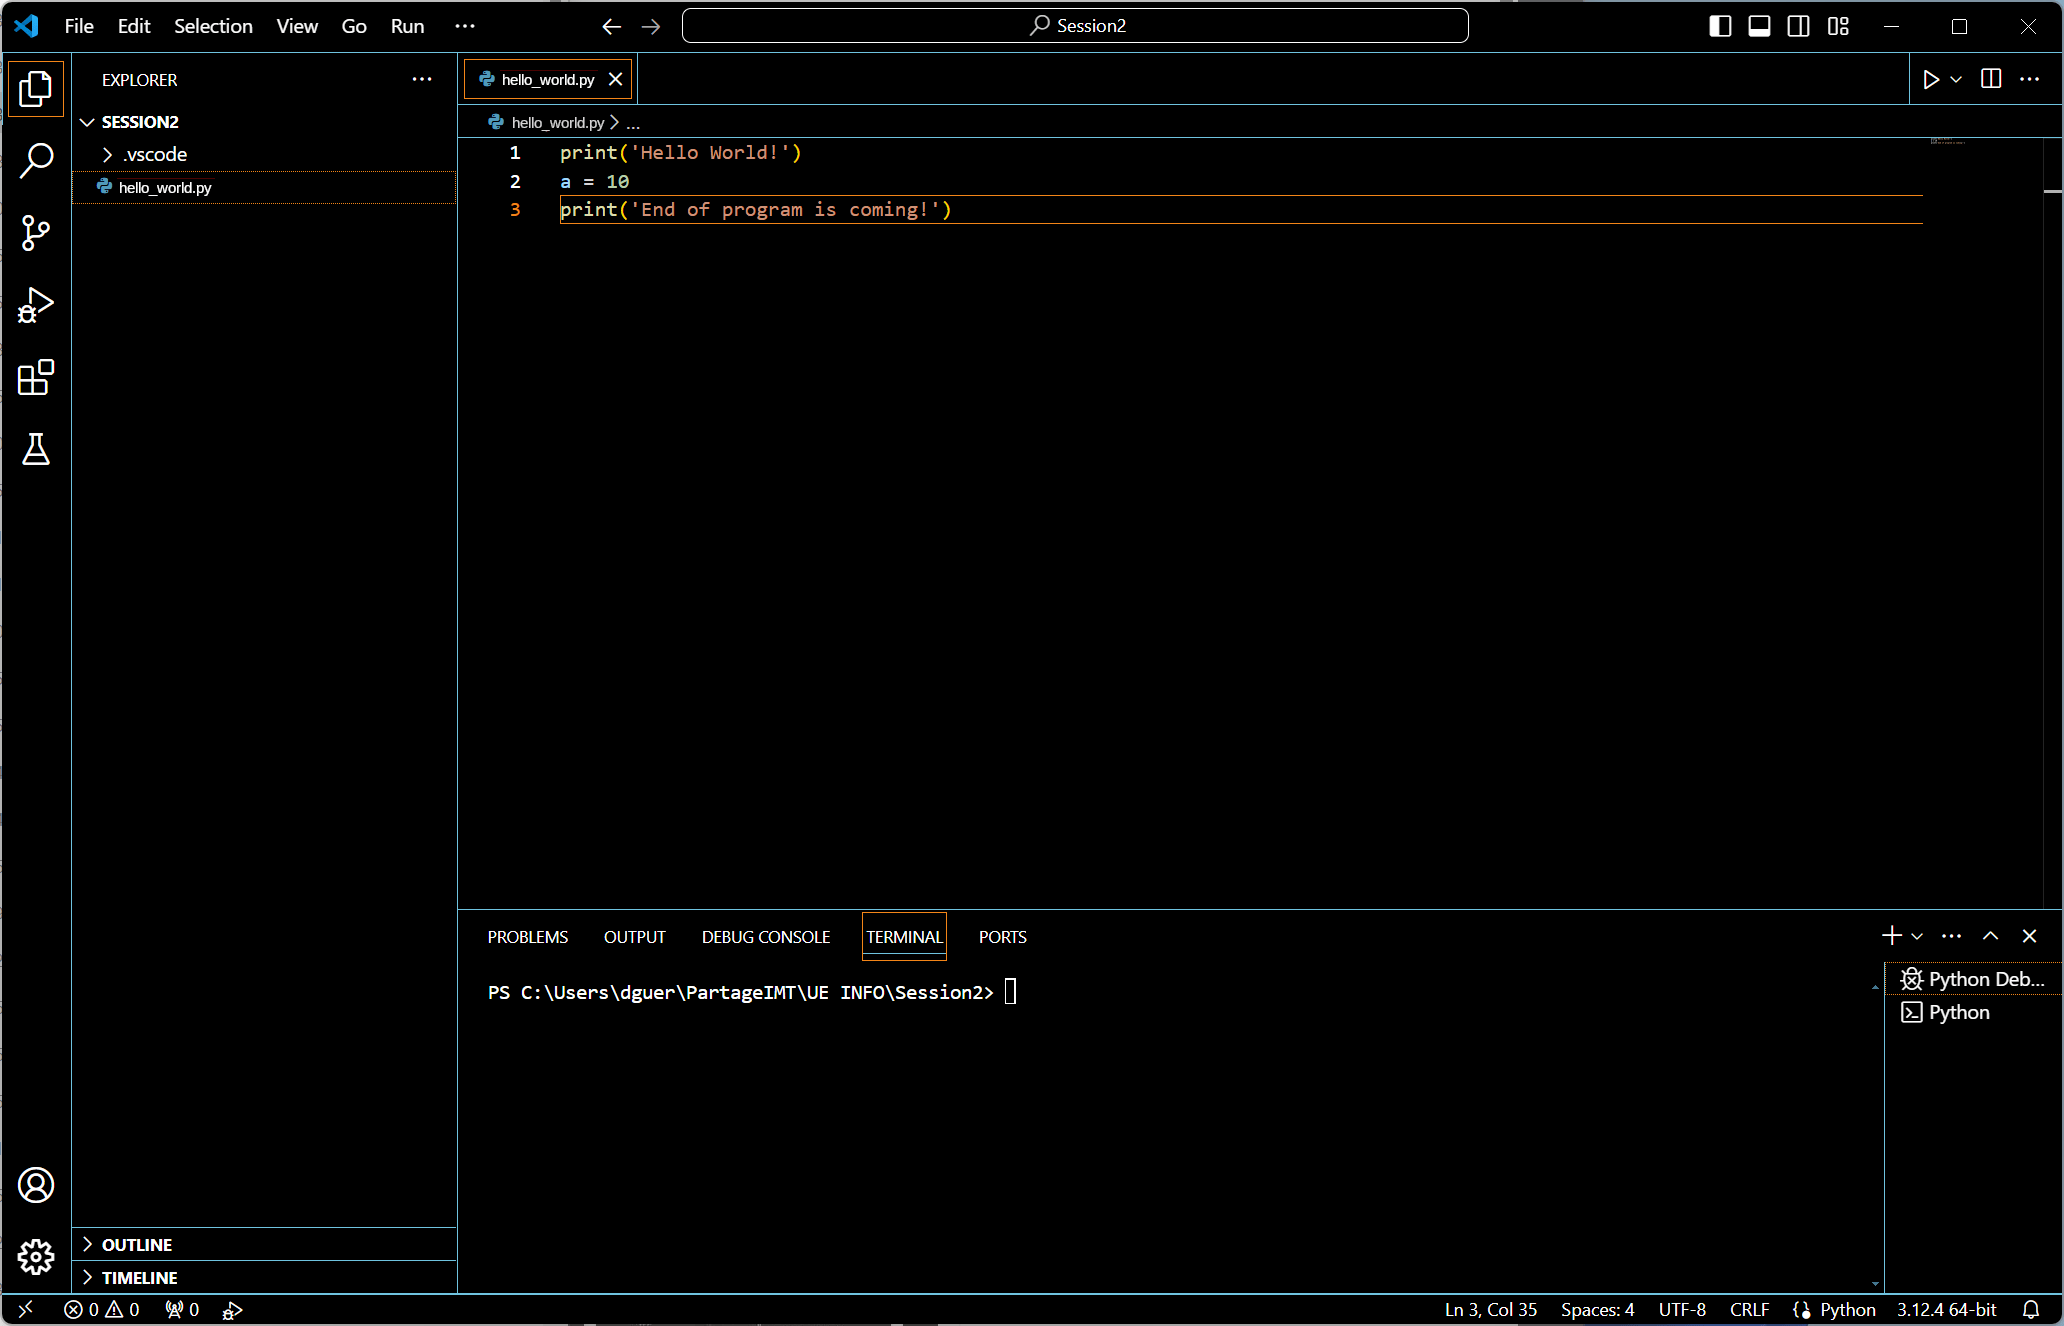Open the Run and Debug view
The width and height of the screenshot is (2064, 1326).
coord(36,305)
